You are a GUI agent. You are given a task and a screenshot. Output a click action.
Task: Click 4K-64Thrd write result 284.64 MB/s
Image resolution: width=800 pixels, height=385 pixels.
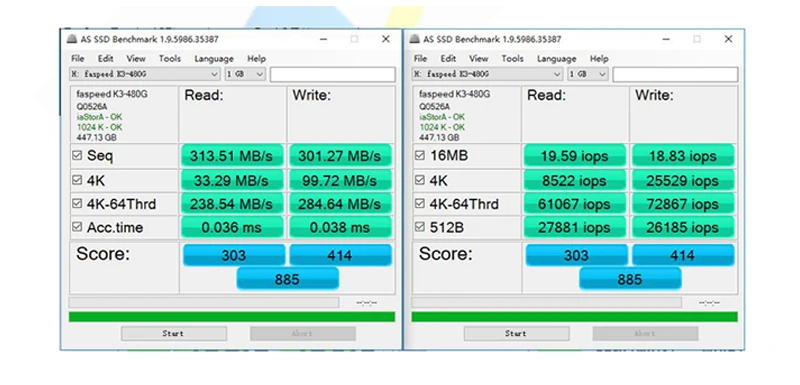point(340,204)
